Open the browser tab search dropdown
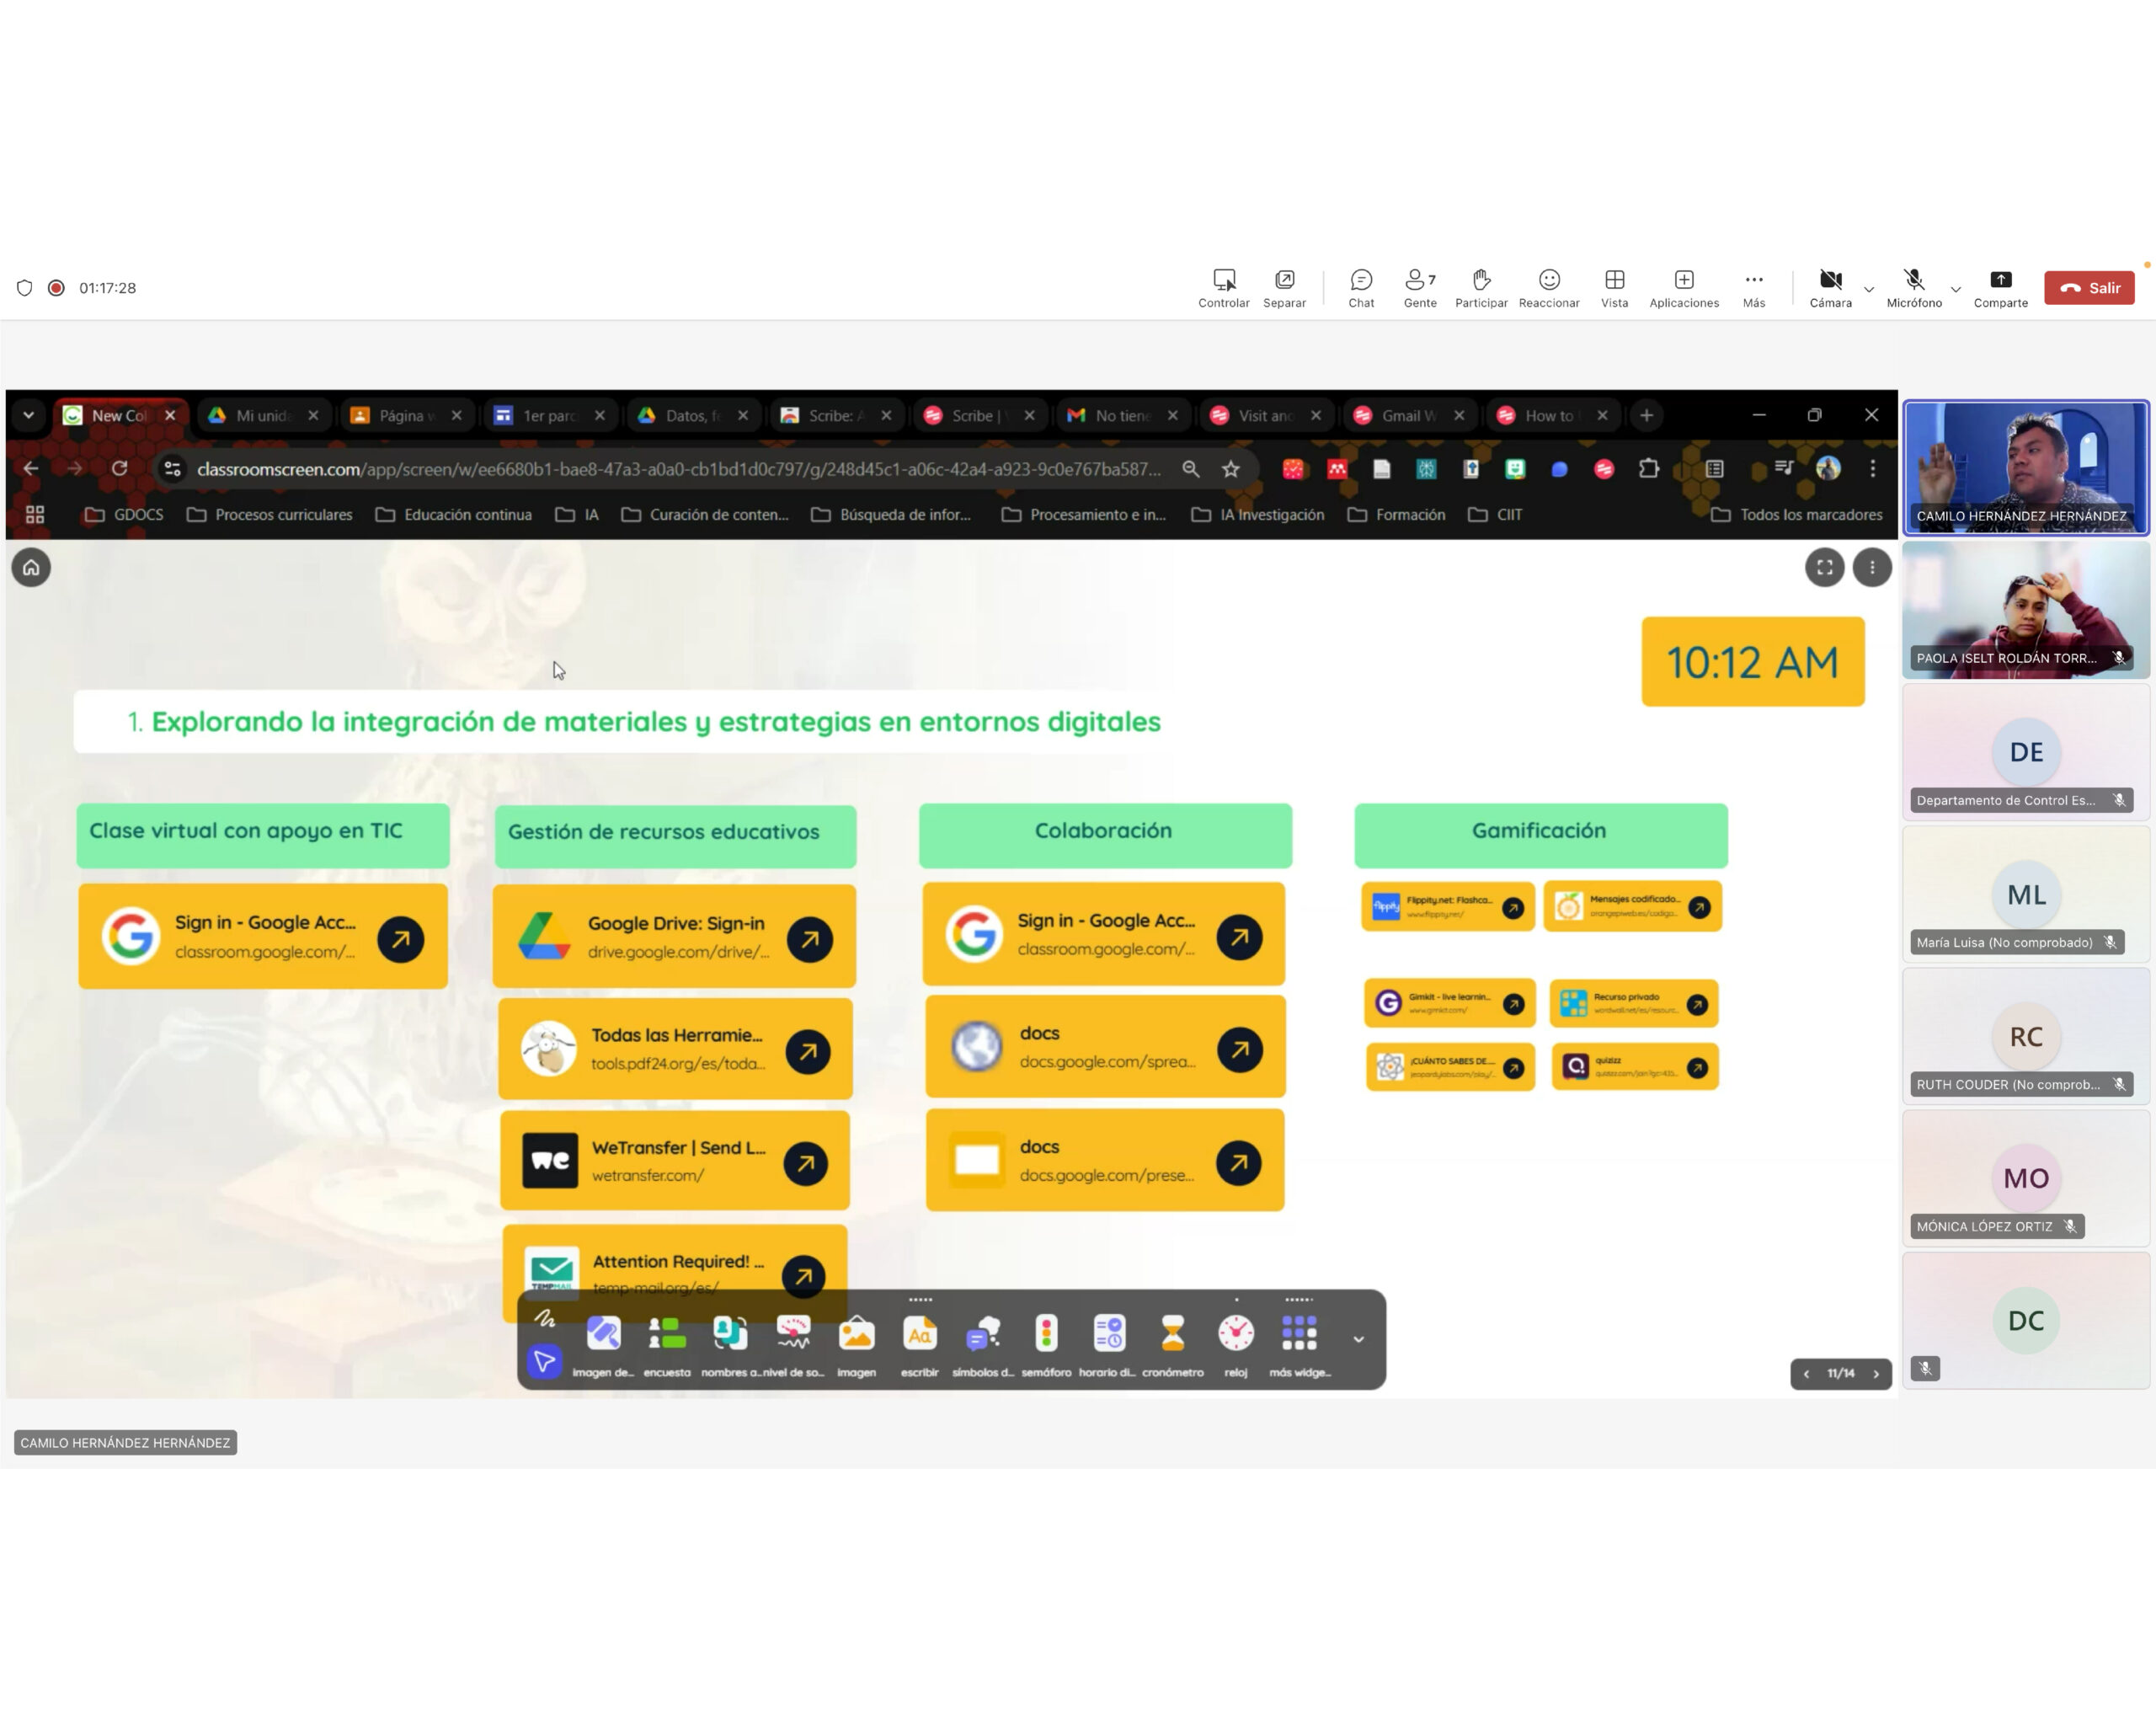The image size is (2156, 1725). 28,416
